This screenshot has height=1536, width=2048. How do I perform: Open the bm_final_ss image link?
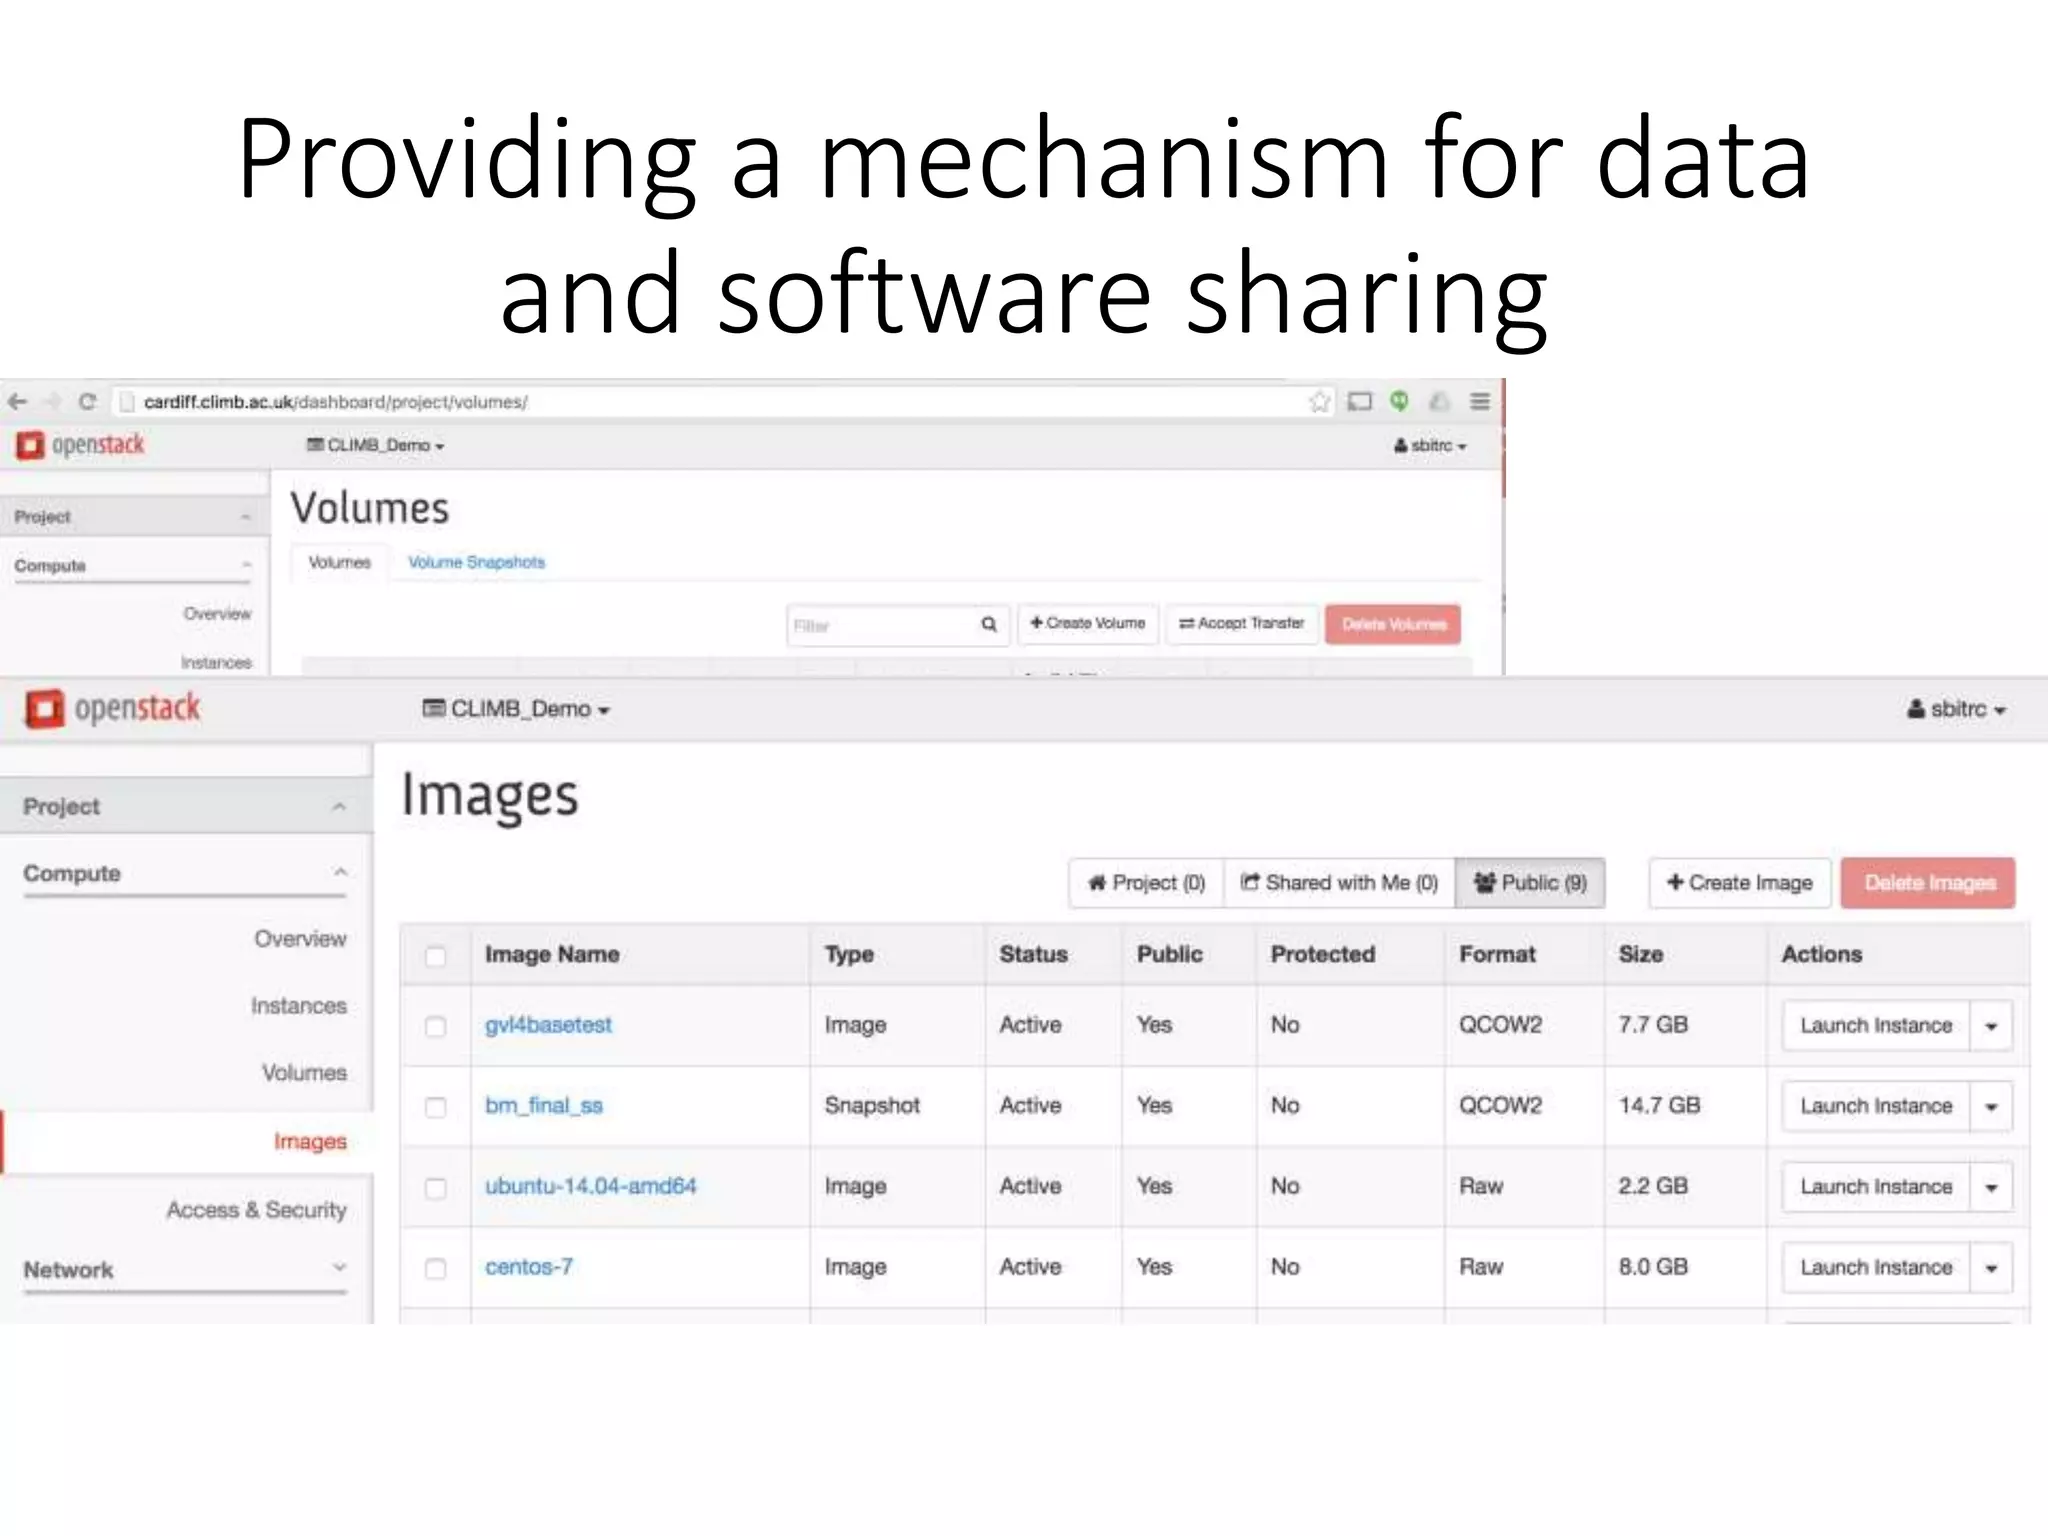[x=544, y=1106]
